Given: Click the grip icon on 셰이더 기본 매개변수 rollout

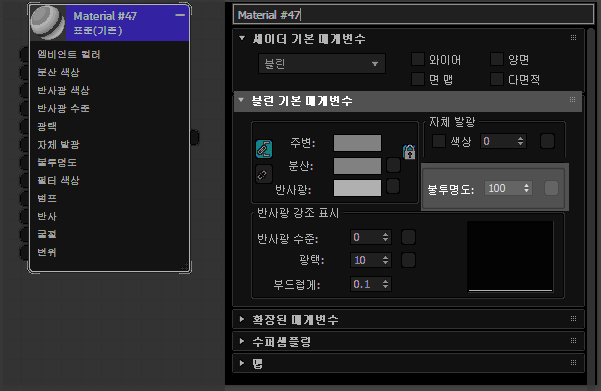Looking at the screenshot, I should pyautogui.click(x=573, y=38).
